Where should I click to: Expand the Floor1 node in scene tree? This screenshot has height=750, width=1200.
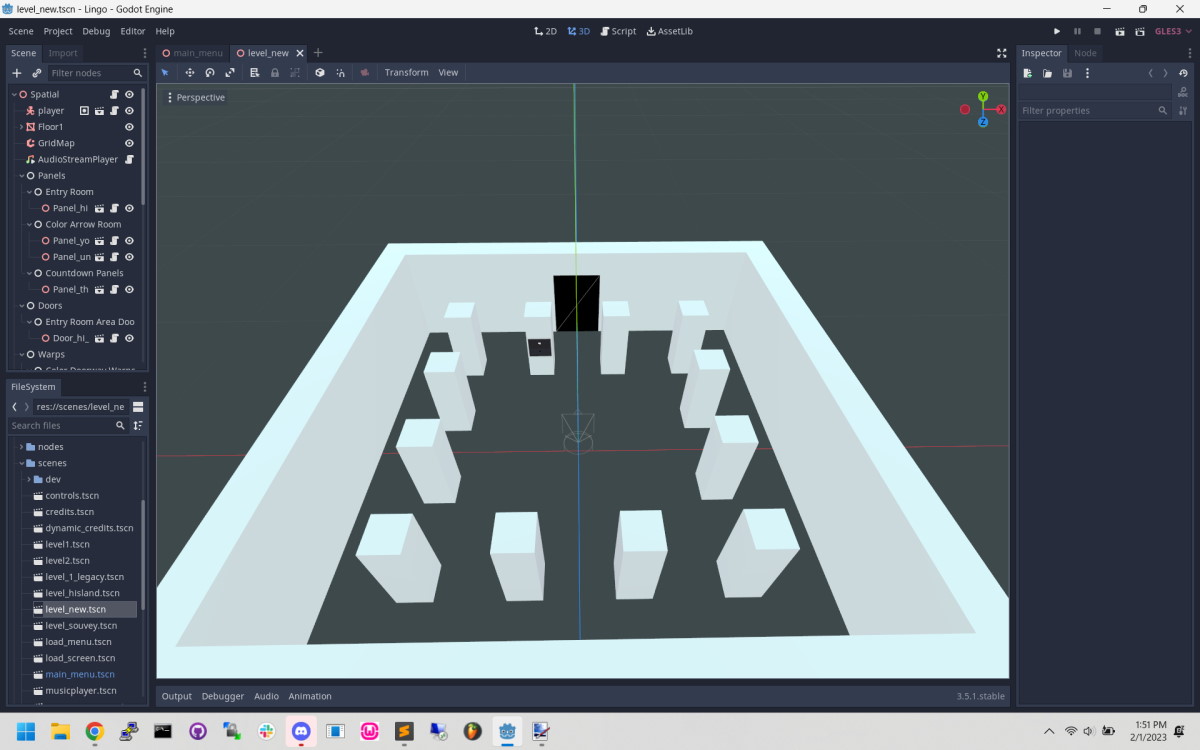pyautogui.click(x=21, y=127)
